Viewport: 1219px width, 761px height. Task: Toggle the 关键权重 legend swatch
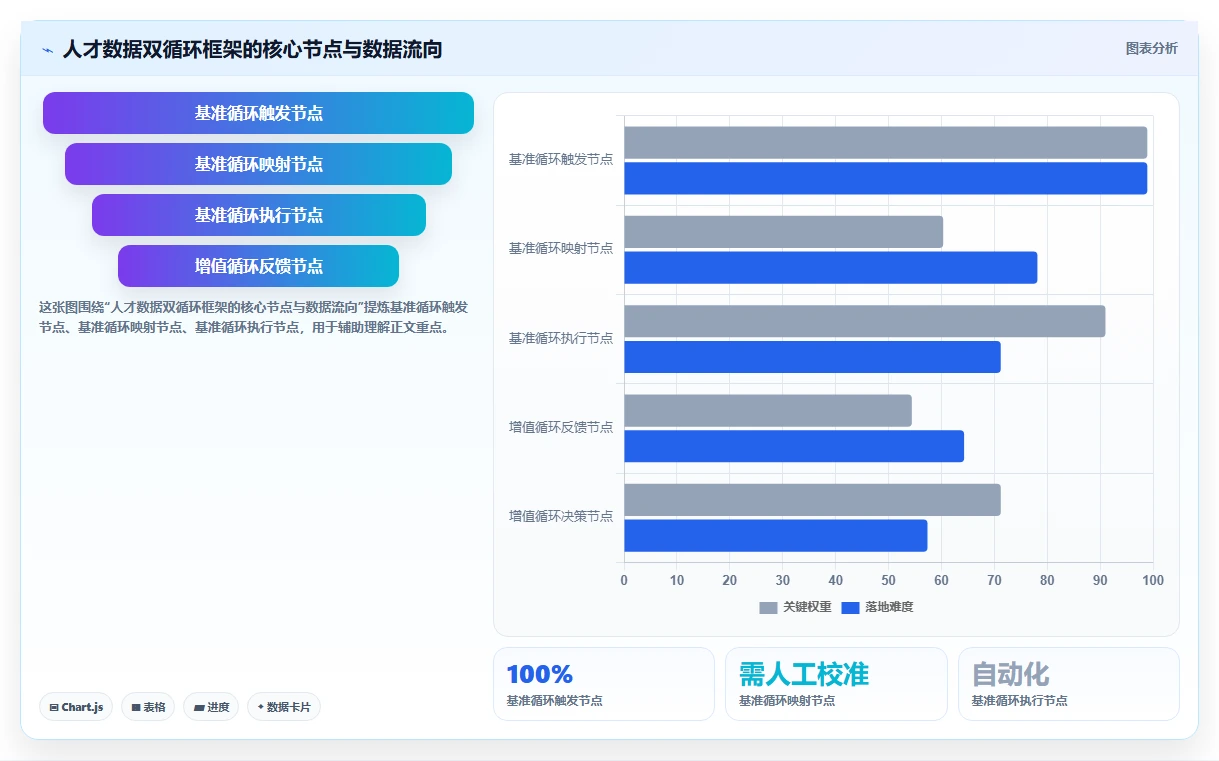768,607
